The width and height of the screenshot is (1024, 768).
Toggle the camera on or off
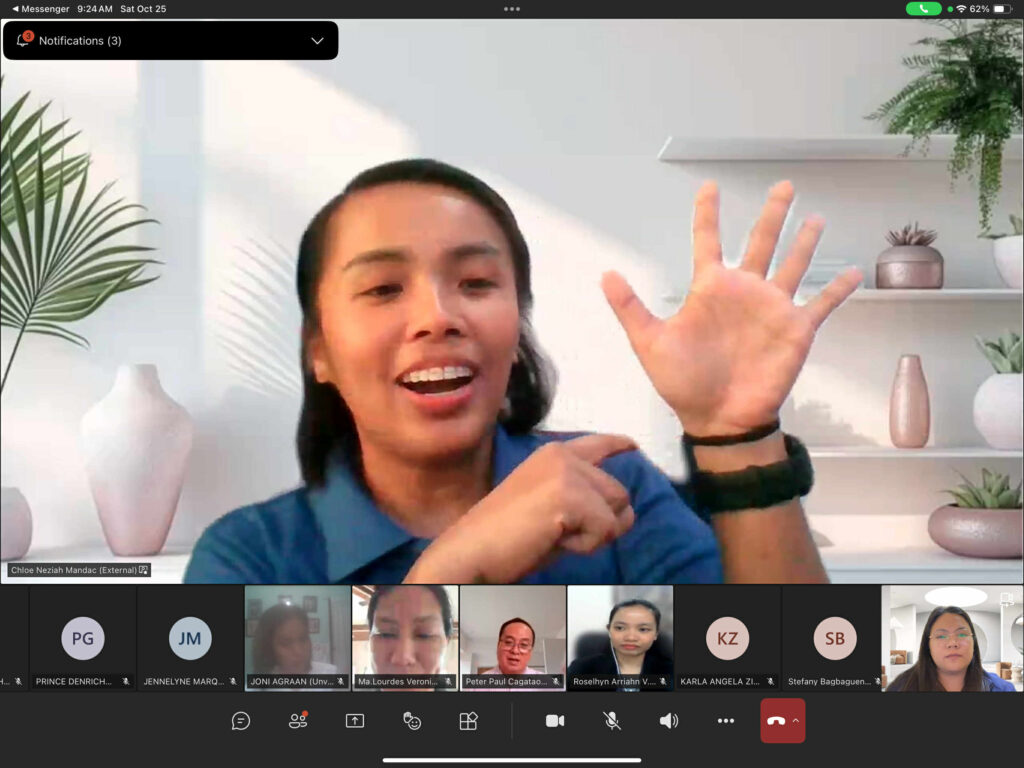pyautogui.click(x=555, y=721)
